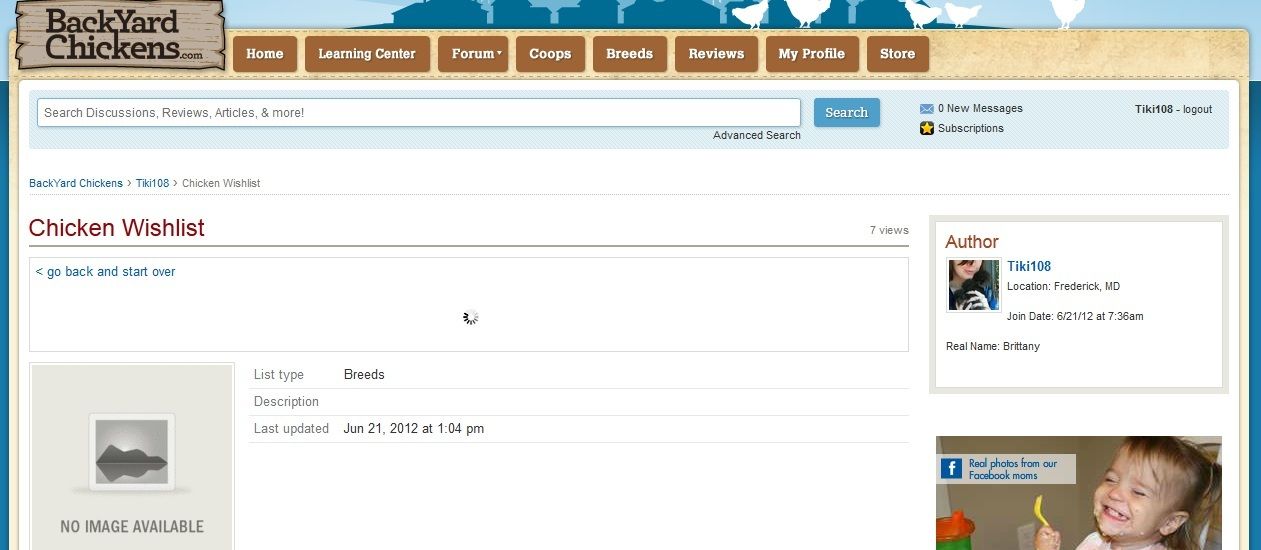The width and height of the screenshot is (1261, 550).
Task: Click Tiki108's author avatar photo
Action: pyautogui.click(x=973, y=286)
